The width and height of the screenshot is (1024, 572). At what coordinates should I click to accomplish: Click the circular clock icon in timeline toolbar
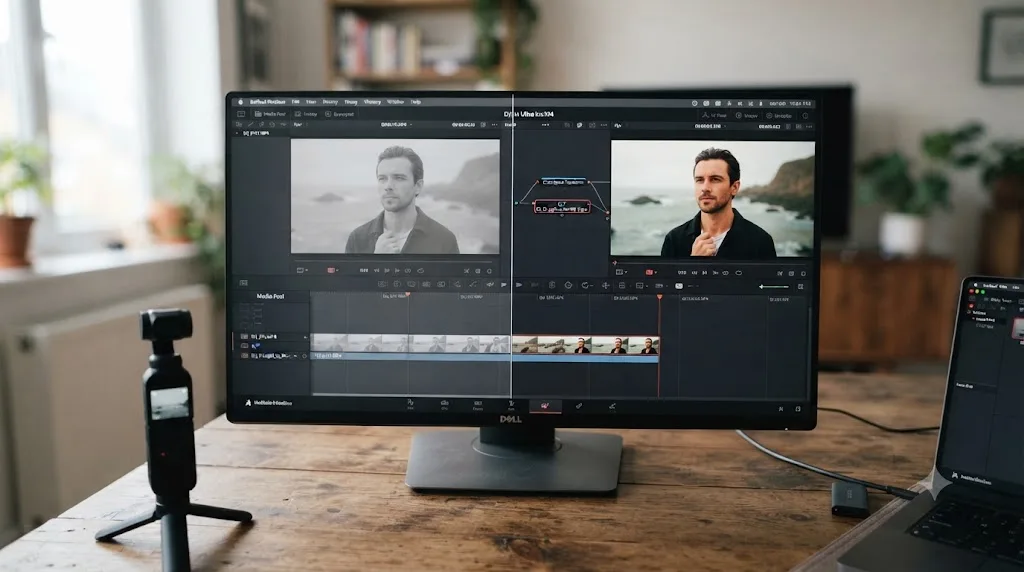tap(568, 285)
